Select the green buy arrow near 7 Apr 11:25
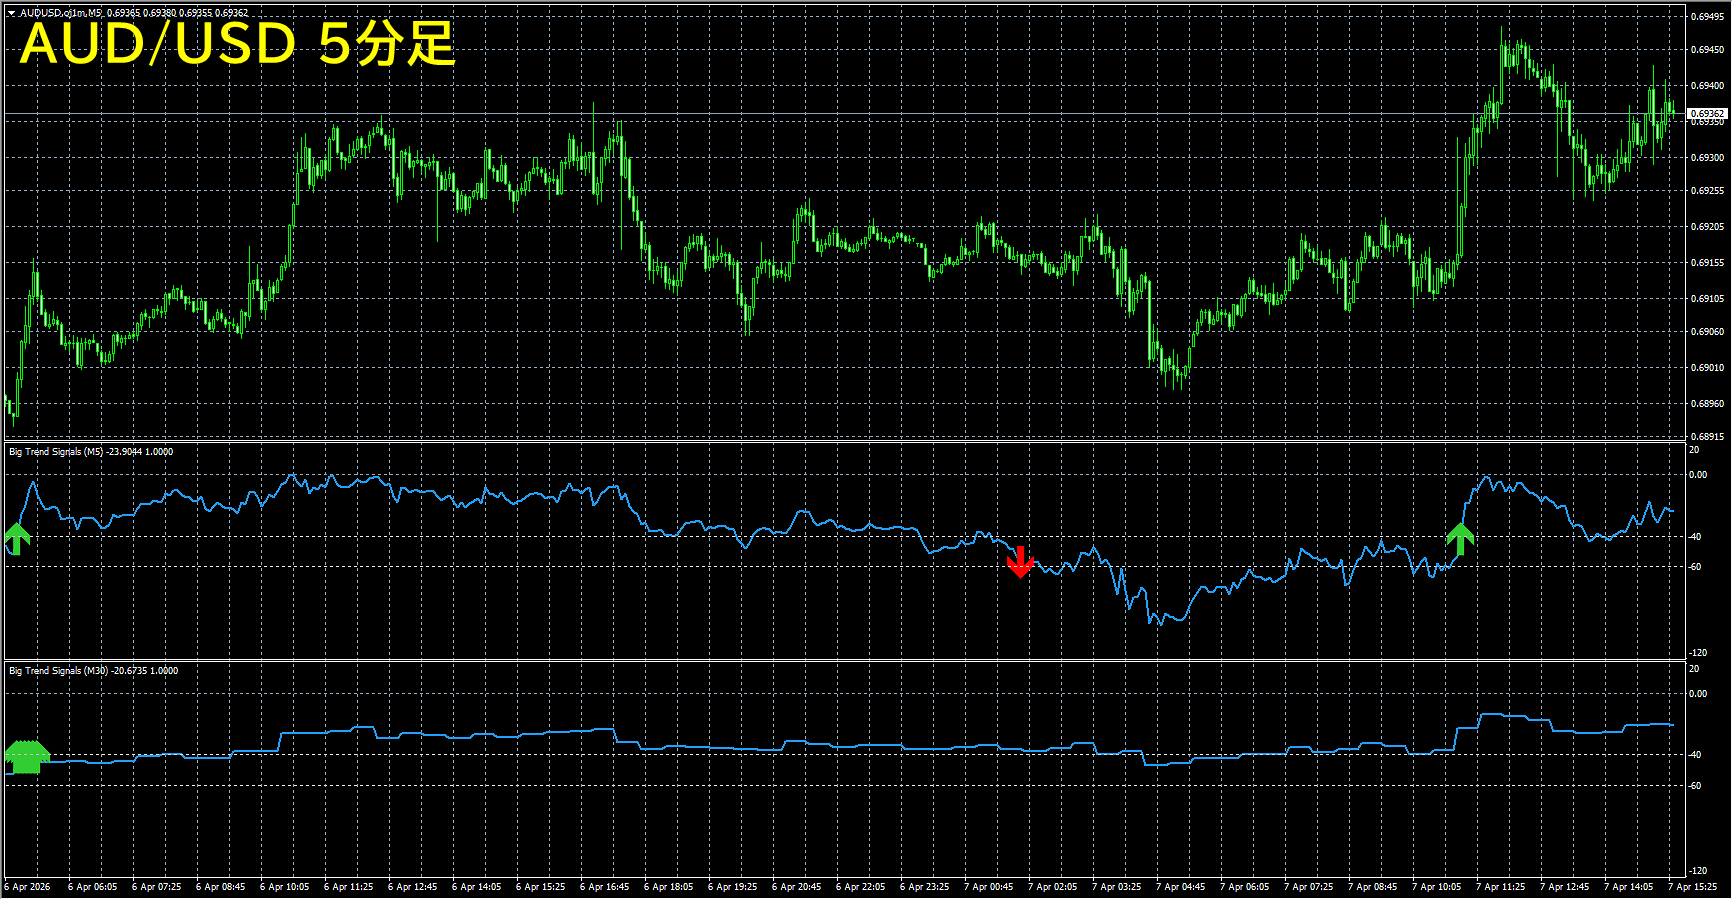 pyautogui.click(x=1460, y=539)
